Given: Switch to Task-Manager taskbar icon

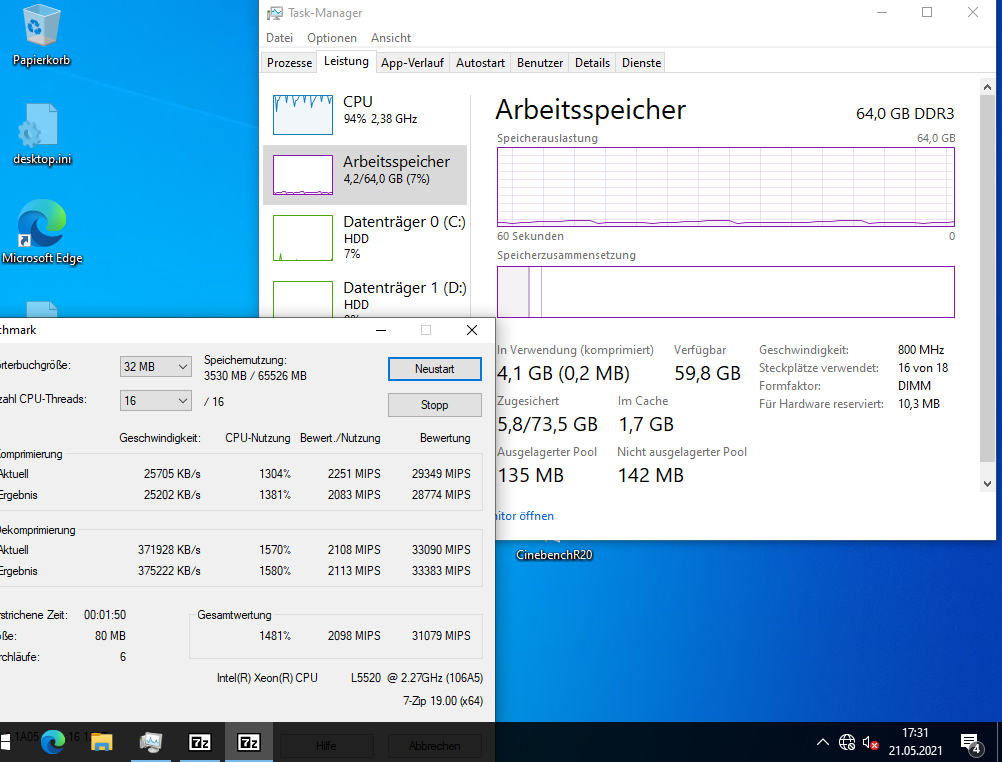Looking at the screenshot, I should tap(151, 742).
